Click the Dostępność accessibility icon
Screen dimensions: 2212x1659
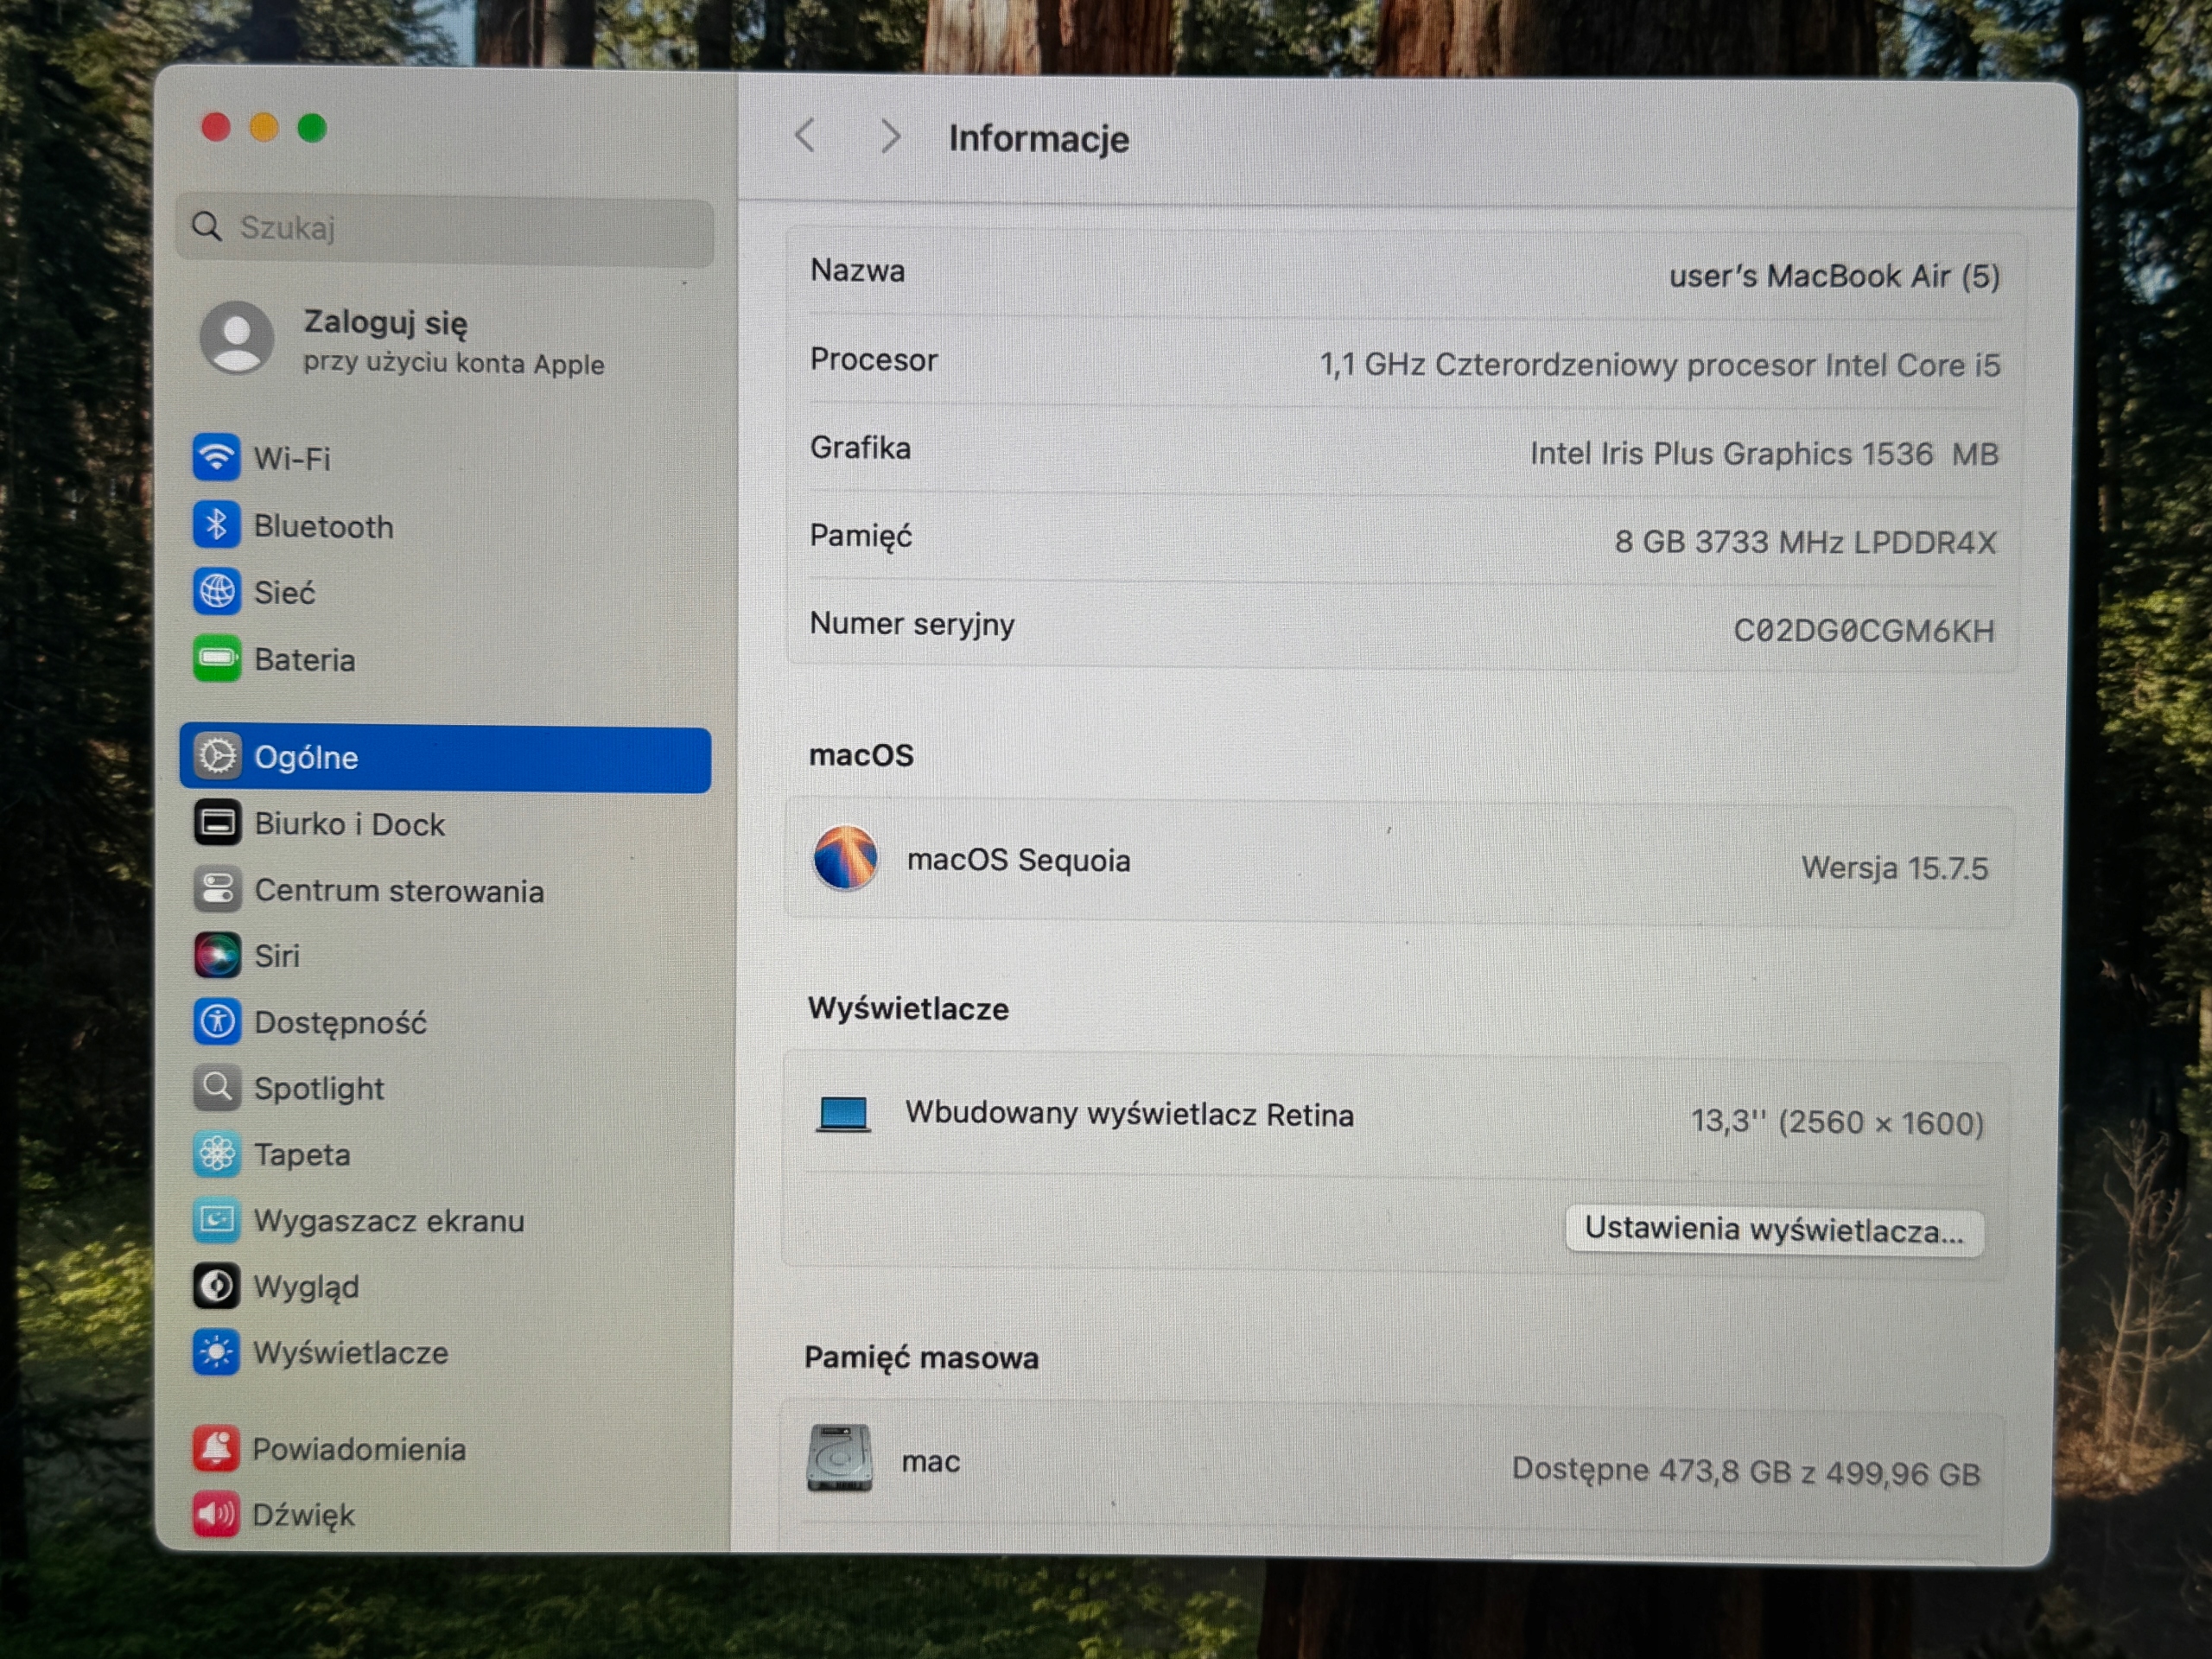tap(217, 1022)
